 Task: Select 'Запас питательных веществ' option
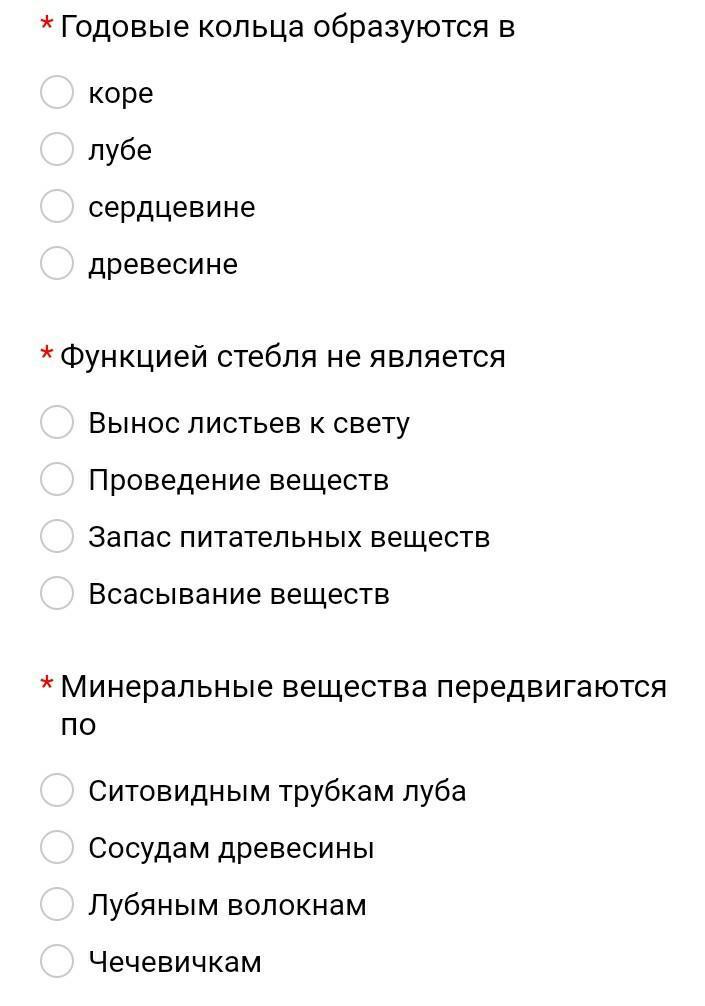point(57,536)
